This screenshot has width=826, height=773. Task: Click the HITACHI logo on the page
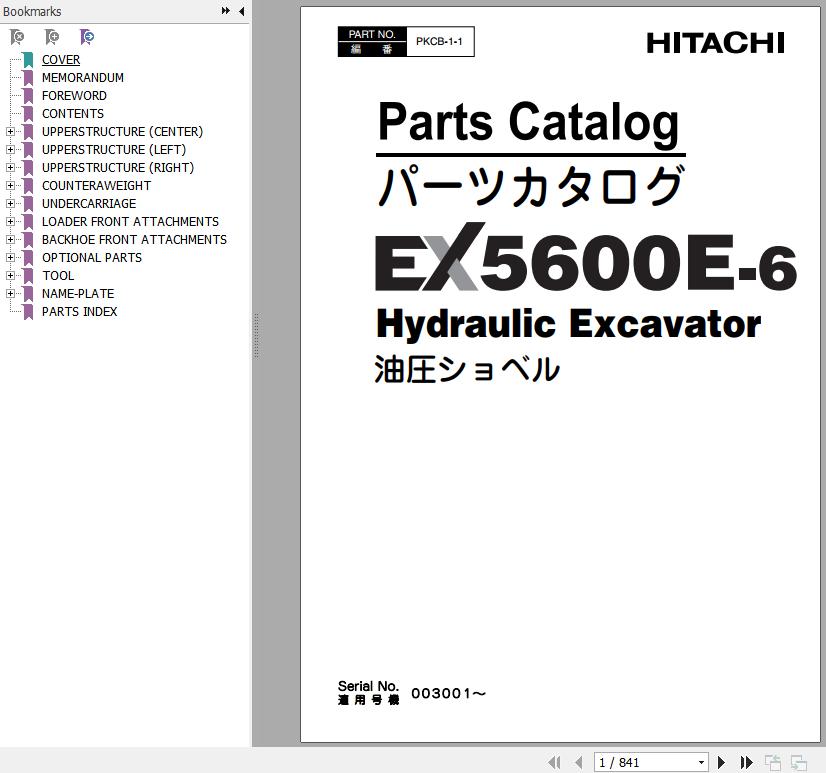pyautogui.click(x=715, y=43)
